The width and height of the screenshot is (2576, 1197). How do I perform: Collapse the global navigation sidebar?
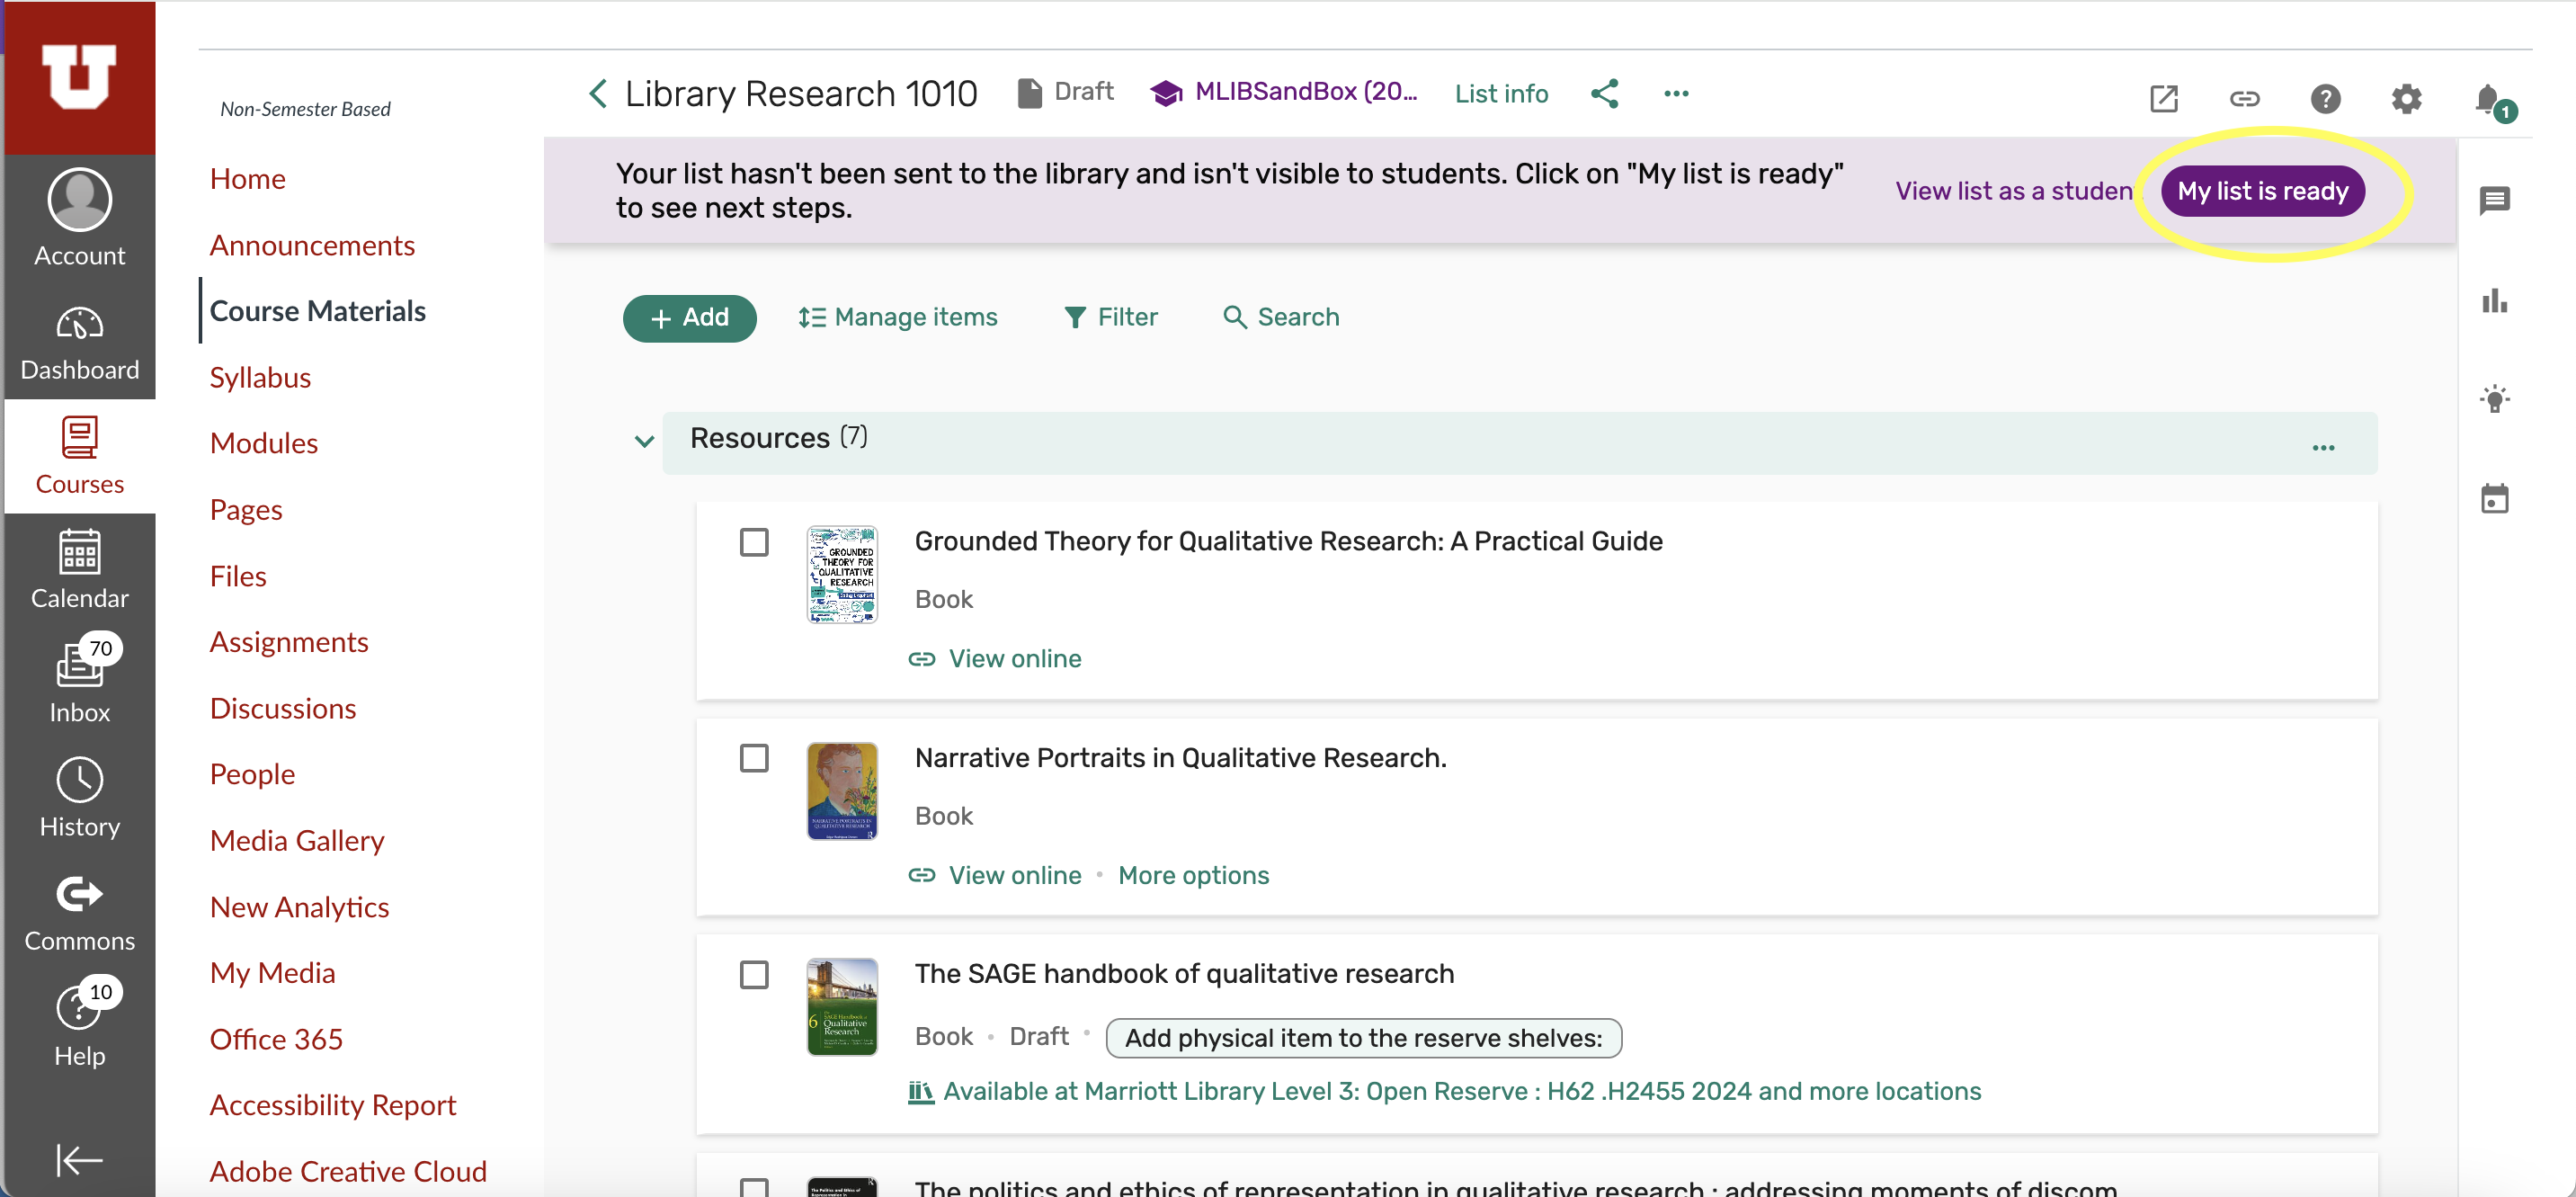[x=79, y=1159]
